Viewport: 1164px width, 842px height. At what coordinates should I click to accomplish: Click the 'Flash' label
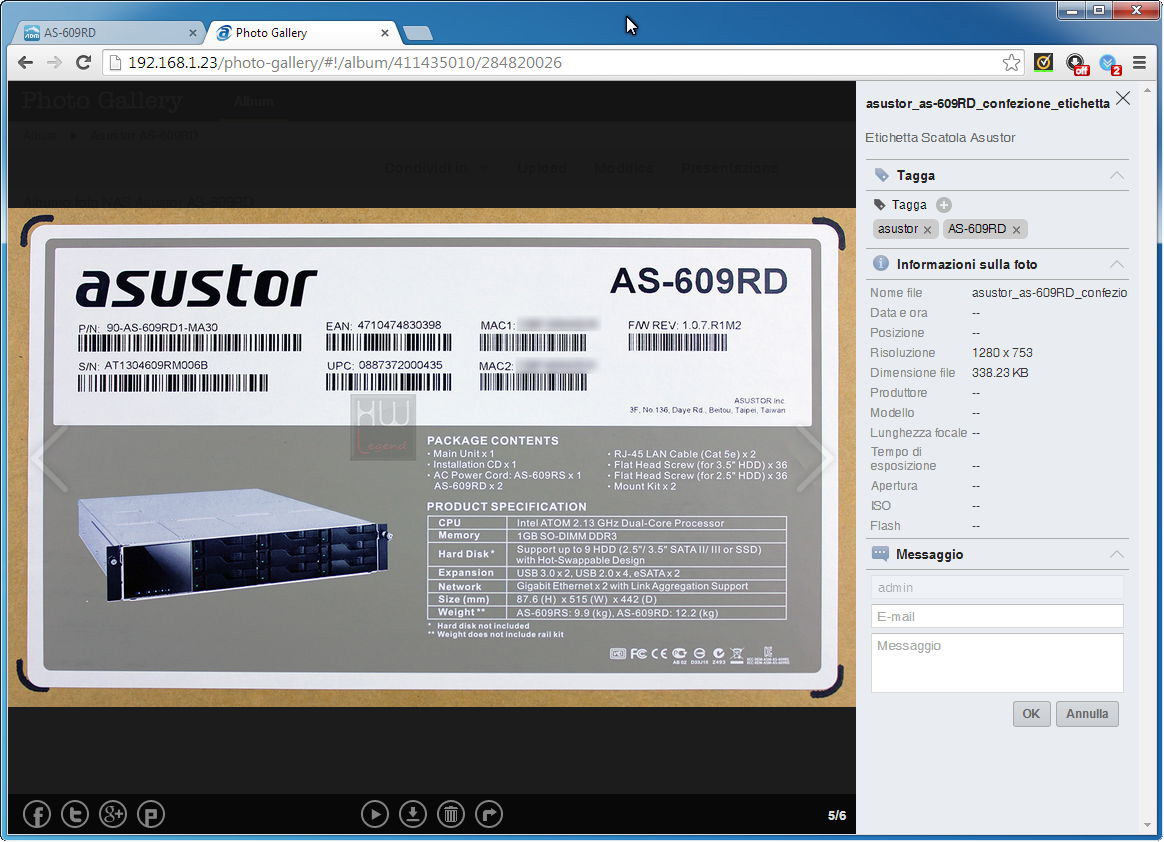tap(885, 526)
